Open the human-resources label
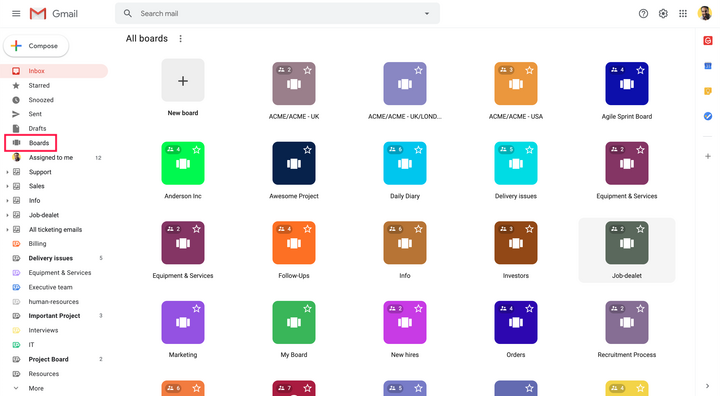The image size is (720, 396). coord(54,301)
